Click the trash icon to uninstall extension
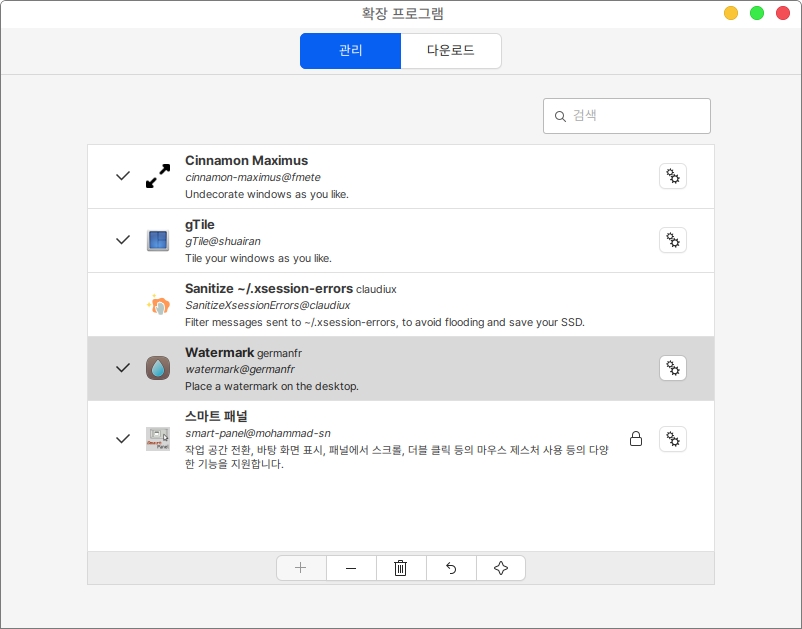The width and height of the screenshot is (802, 629). pos(401,568)
